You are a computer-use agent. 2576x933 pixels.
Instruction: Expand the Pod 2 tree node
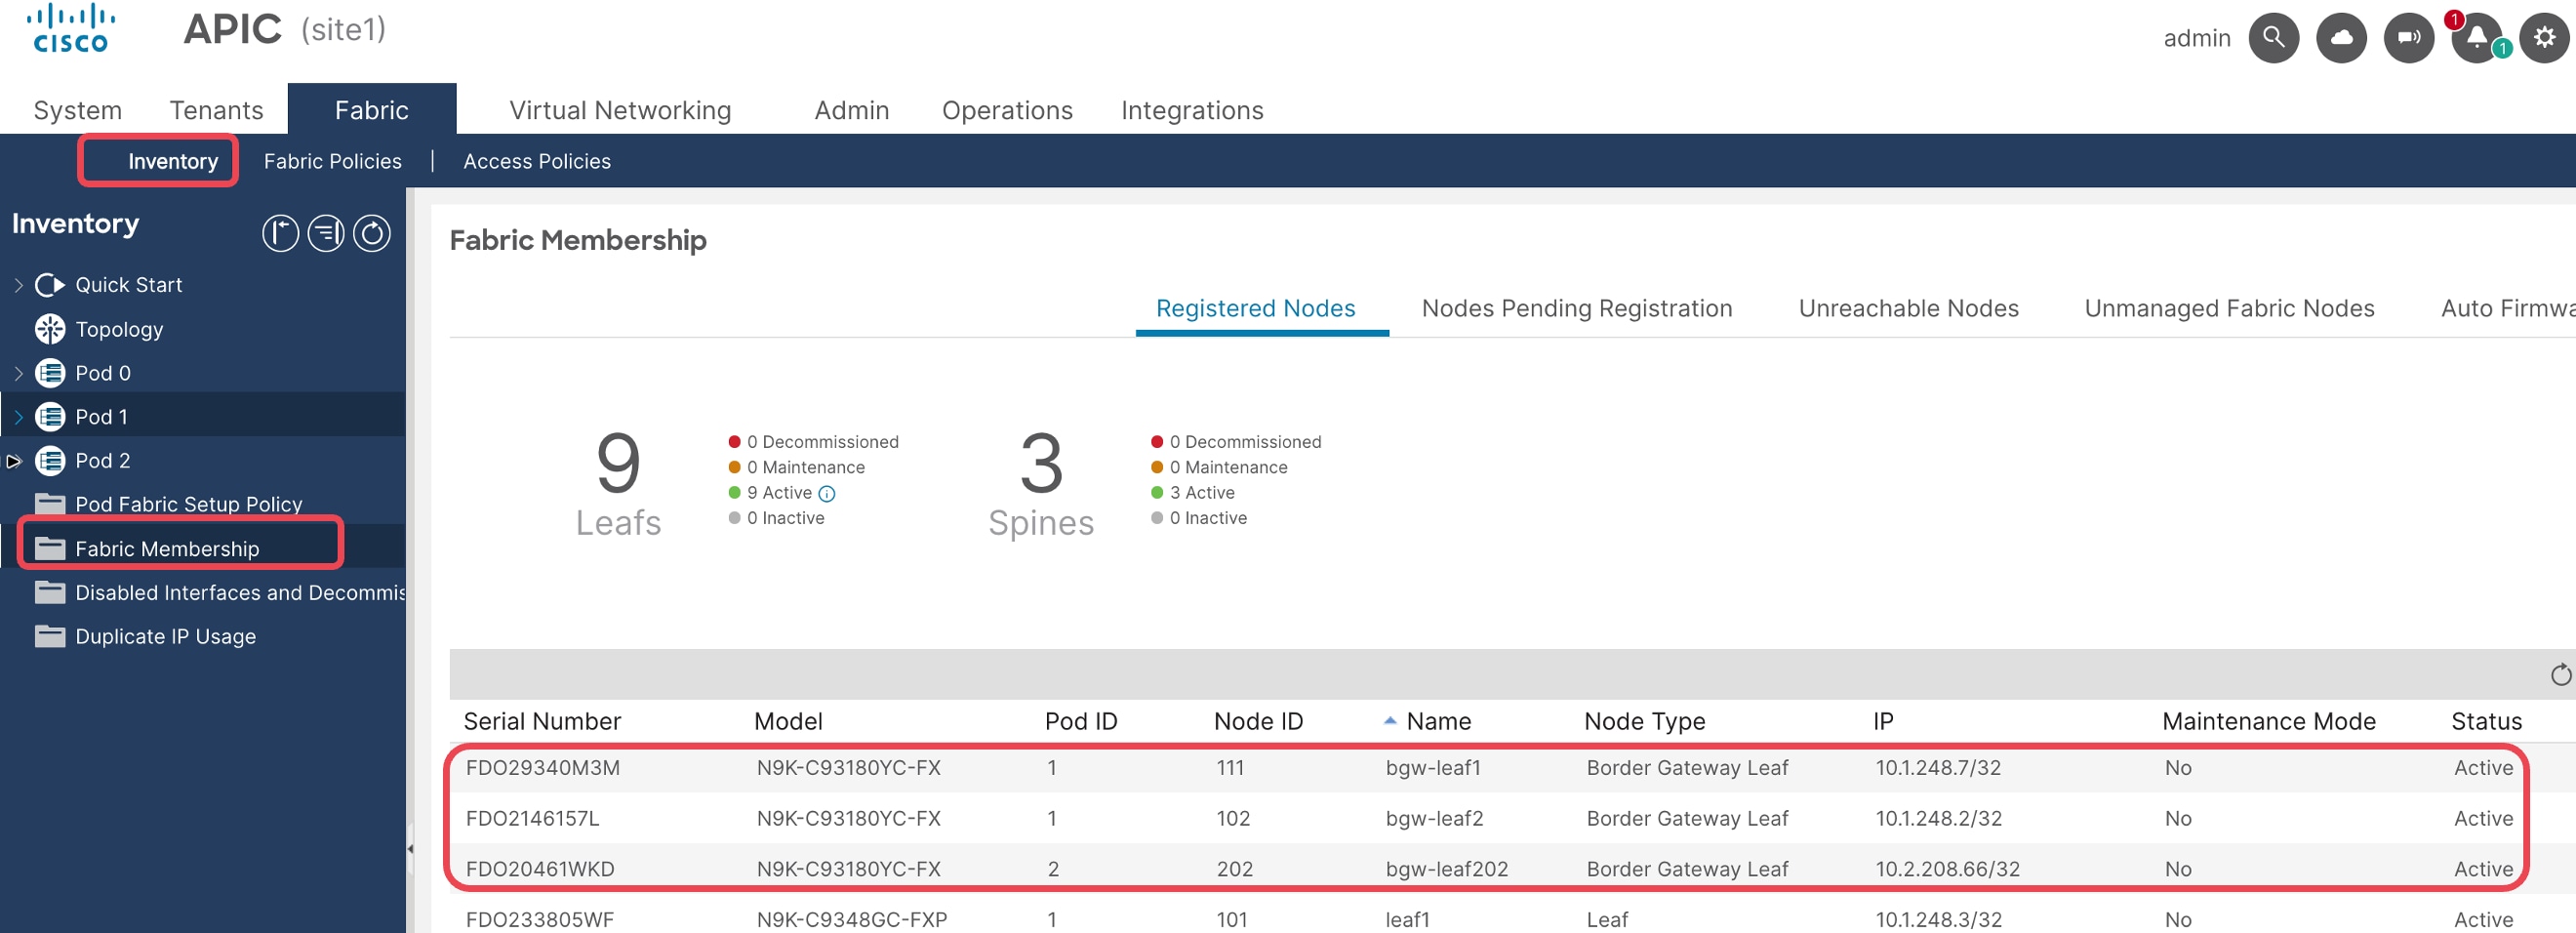14,461
